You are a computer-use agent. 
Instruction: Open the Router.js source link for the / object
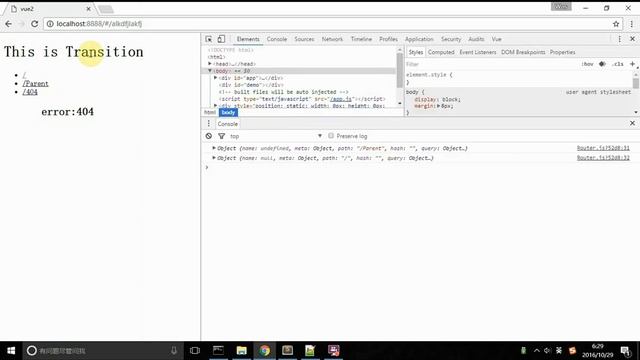(x=603, y=158)
